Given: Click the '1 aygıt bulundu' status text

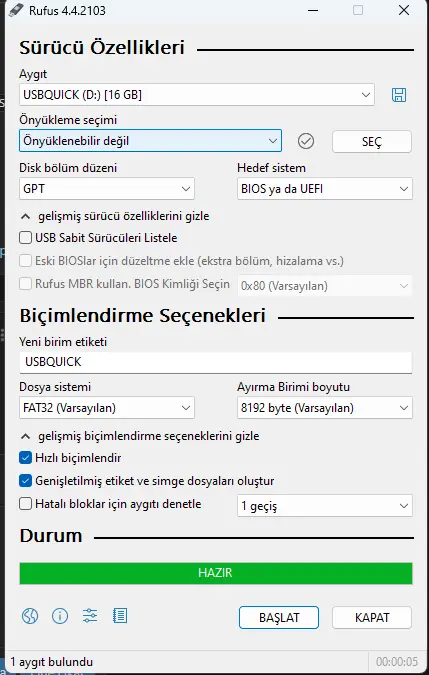Looking at the screenshot, I should coord(52,662).
